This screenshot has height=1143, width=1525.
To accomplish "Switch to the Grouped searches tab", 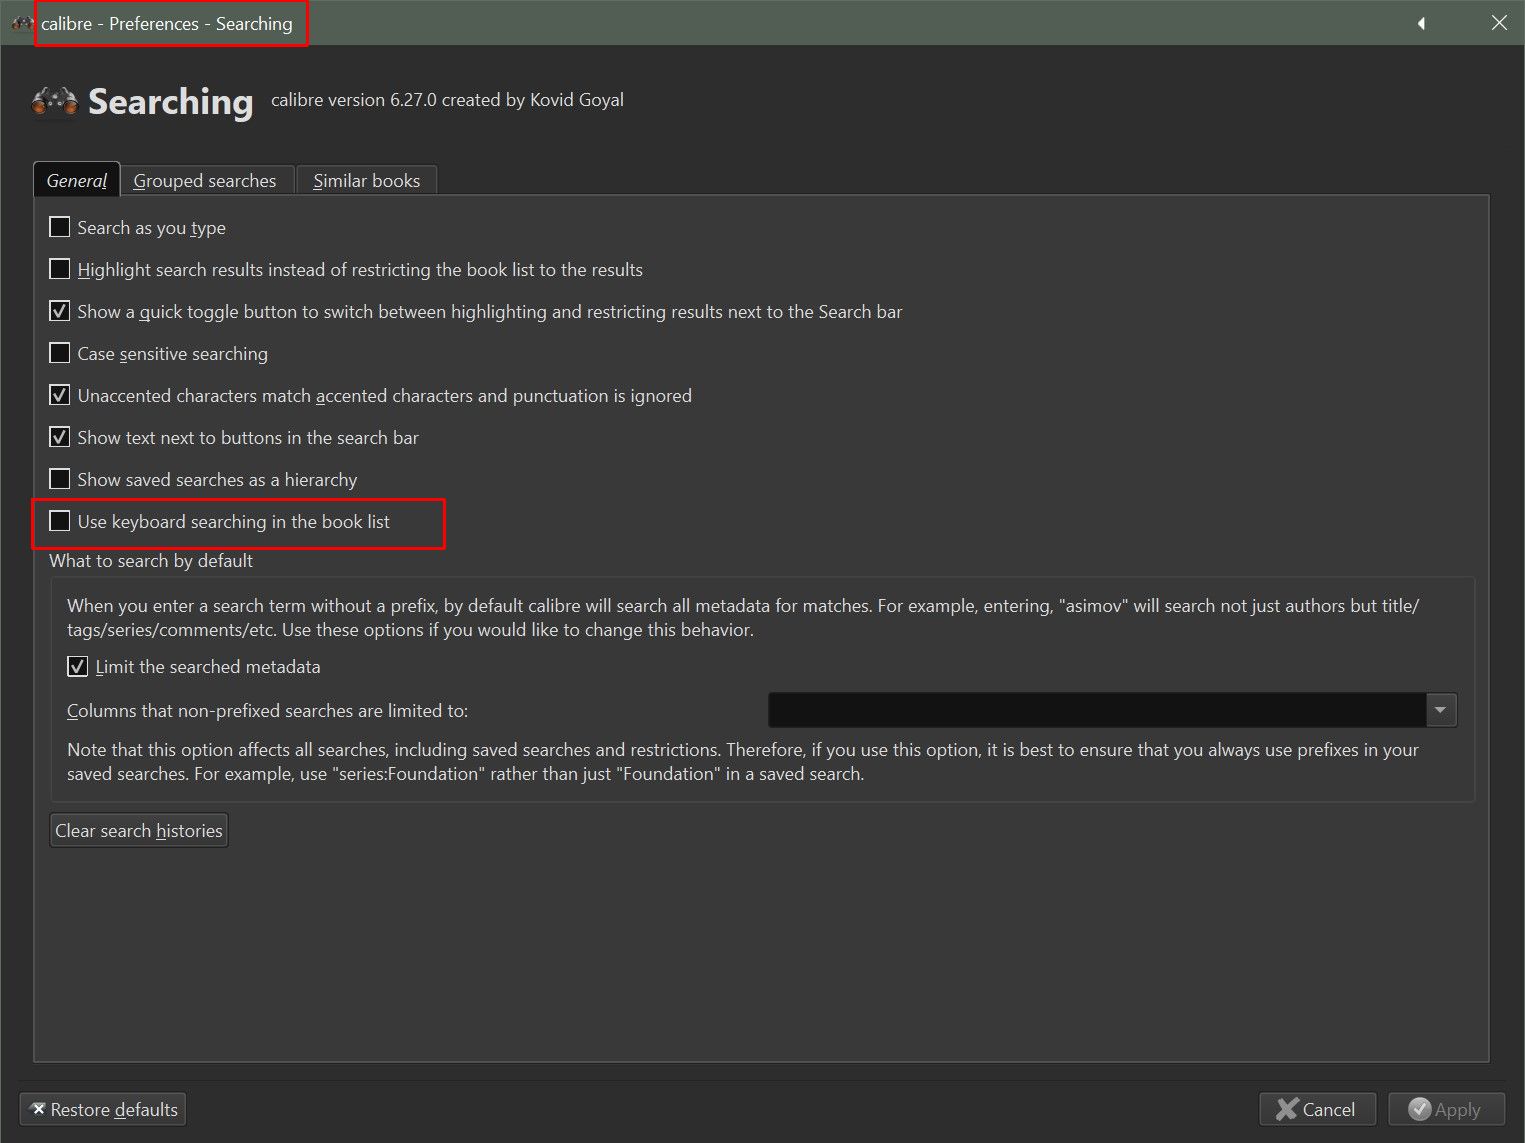I will pos(205,181).
